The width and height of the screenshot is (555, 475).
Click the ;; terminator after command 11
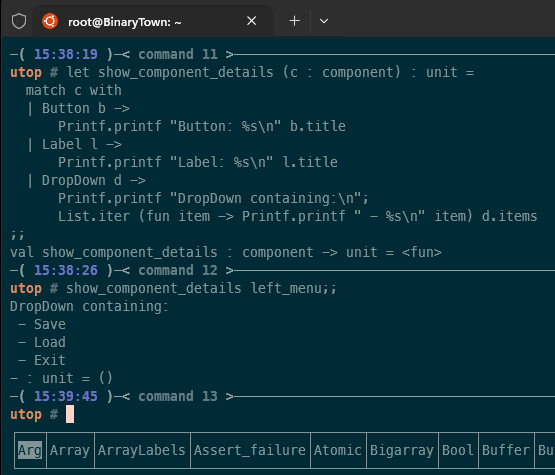[x=17, y=234]
